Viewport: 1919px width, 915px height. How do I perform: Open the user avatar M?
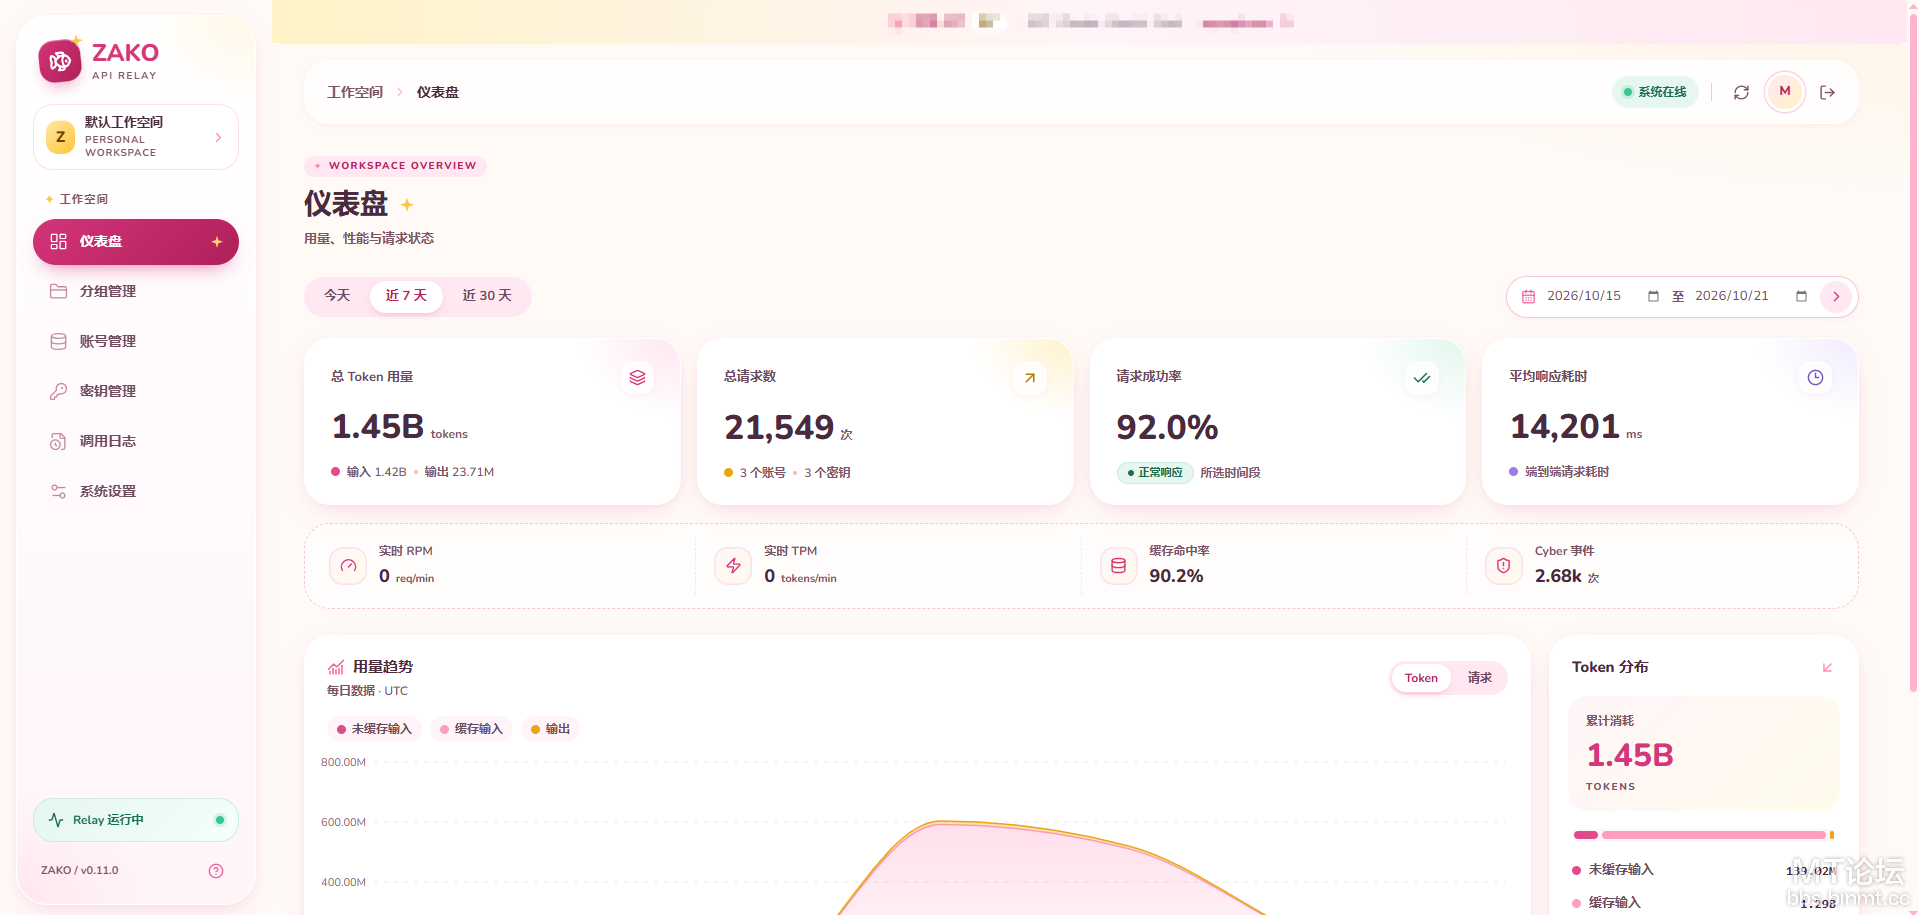point(1785,92)
